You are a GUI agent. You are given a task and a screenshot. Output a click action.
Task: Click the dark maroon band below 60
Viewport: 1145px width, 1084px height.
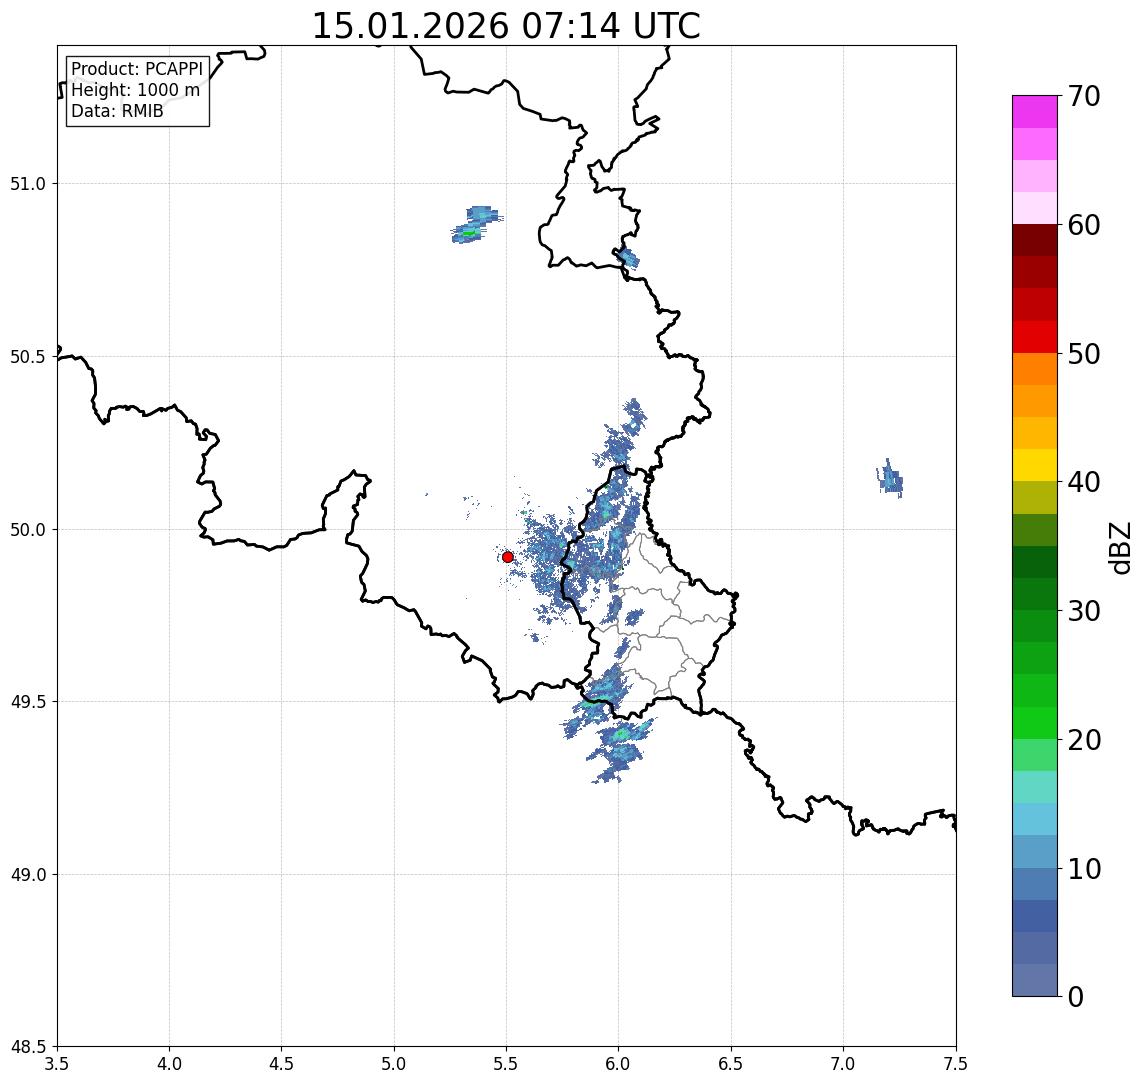(1035, 240)
